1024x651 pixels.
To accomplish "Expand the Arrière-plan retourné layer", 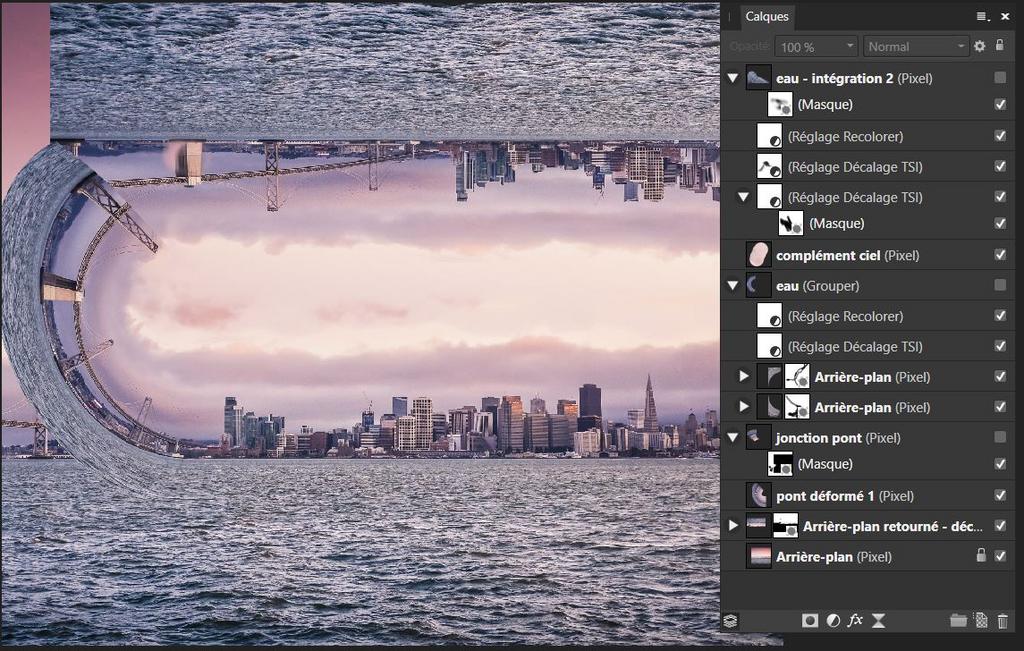I will [733, 526].
